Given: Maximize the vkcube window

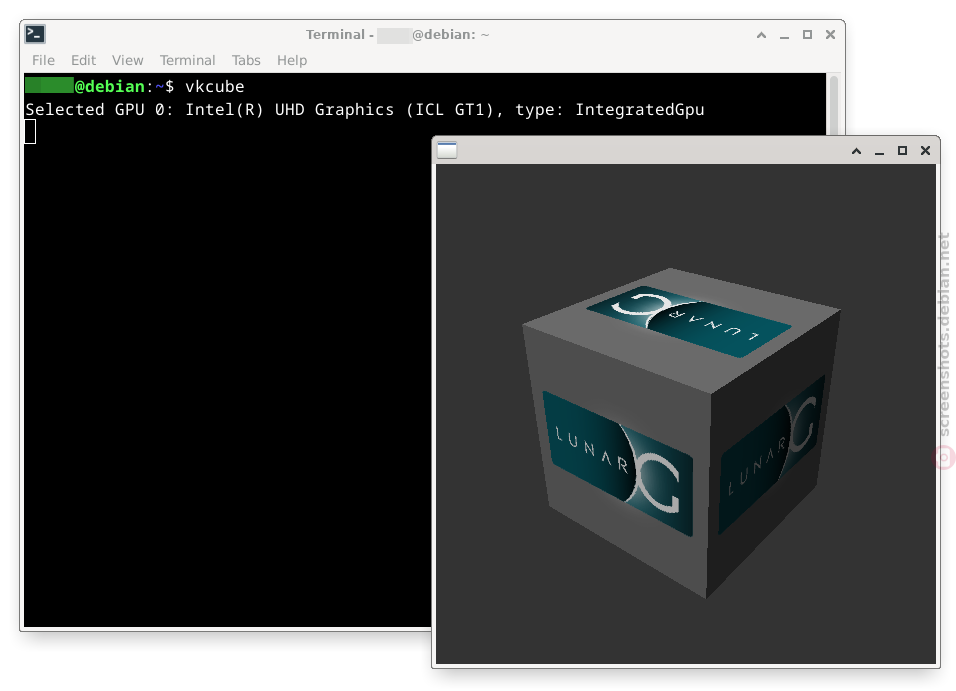Looking at the screenshot, I should pyautogui.click(x=902, y=151).
